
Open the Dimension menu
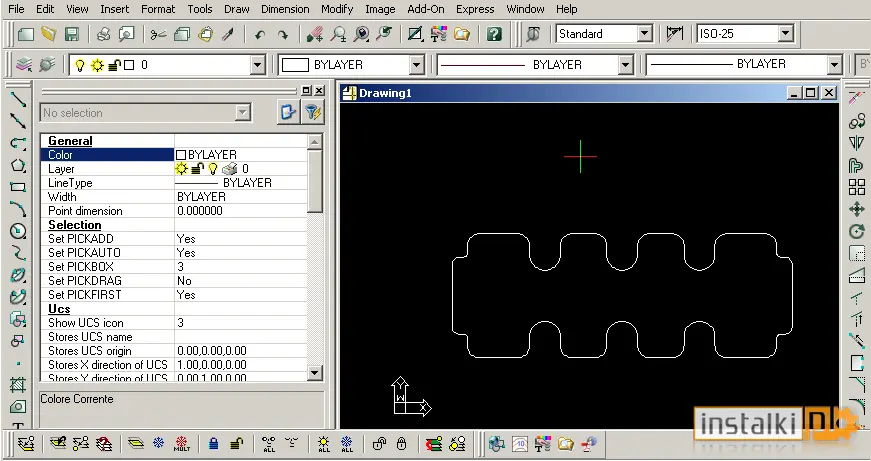coord(285,9)
